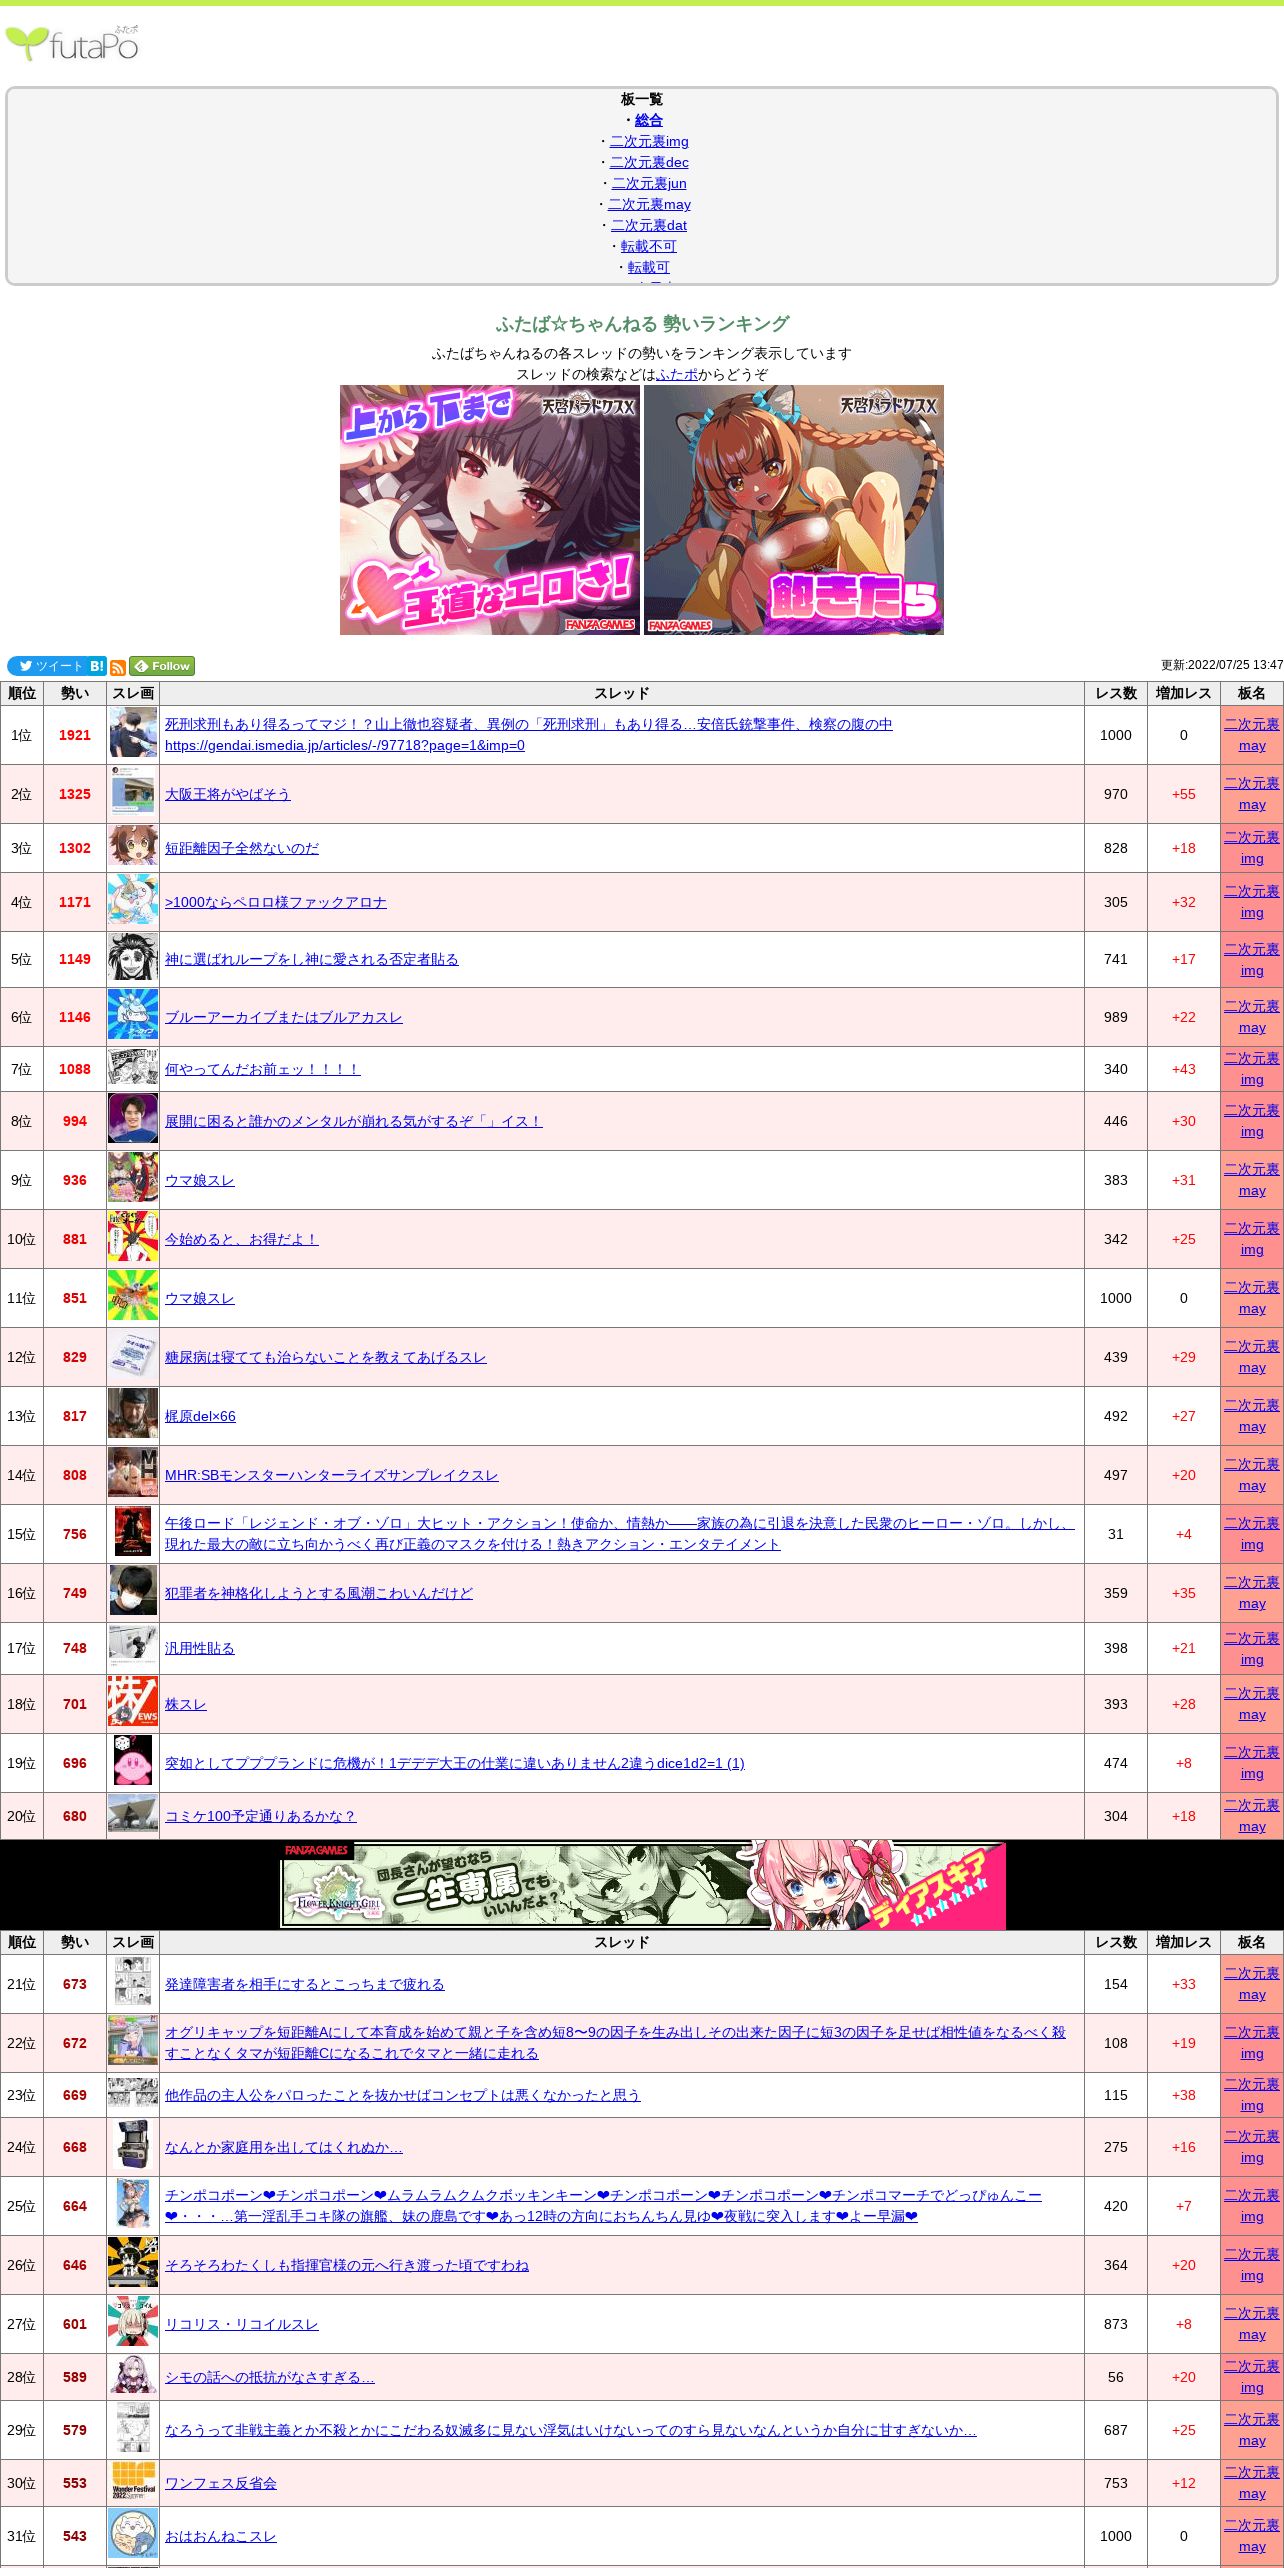Screen dimensions: 1284x2568
Task: Open 午後ロード レジェンド・オブ・ゾロ thread
Action: click(620, 1534)
